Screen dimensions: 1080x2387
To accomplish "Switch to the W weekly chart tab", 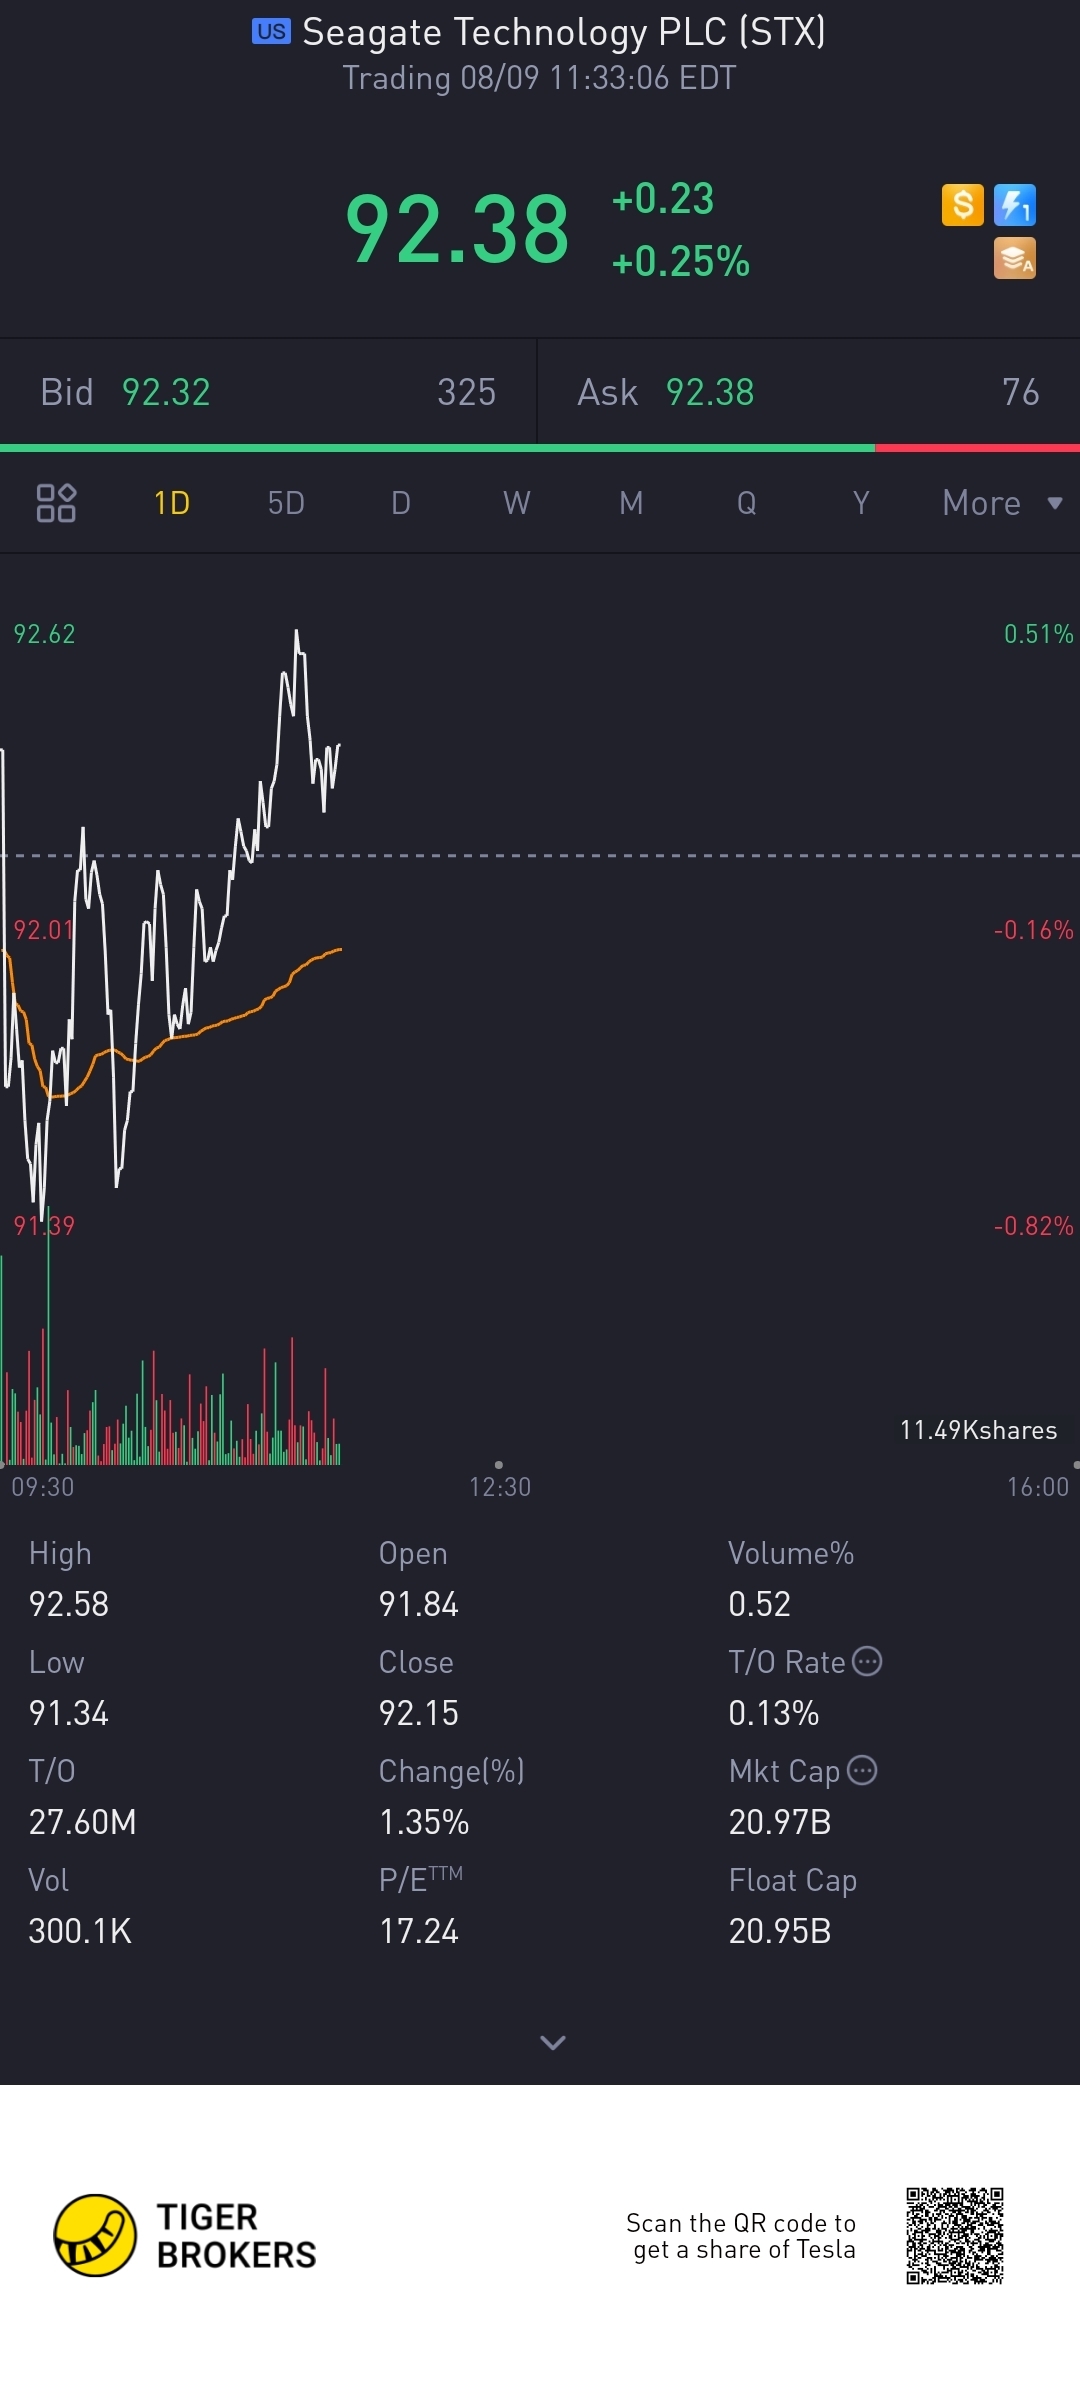I will click(x=516, y=503).
